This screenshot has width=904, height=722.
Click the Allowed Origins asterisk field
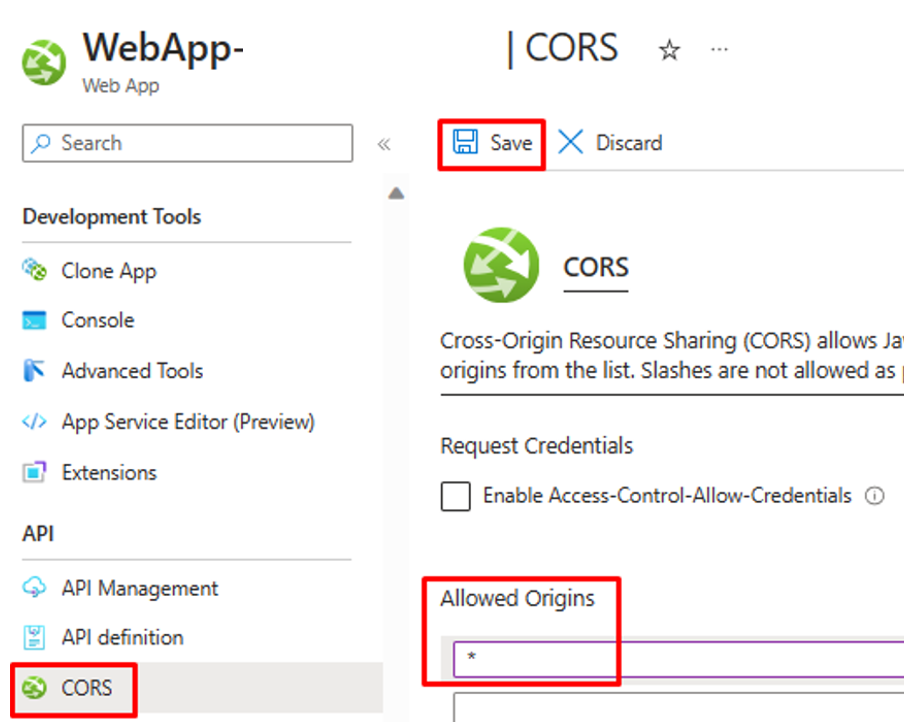[679, 659]
